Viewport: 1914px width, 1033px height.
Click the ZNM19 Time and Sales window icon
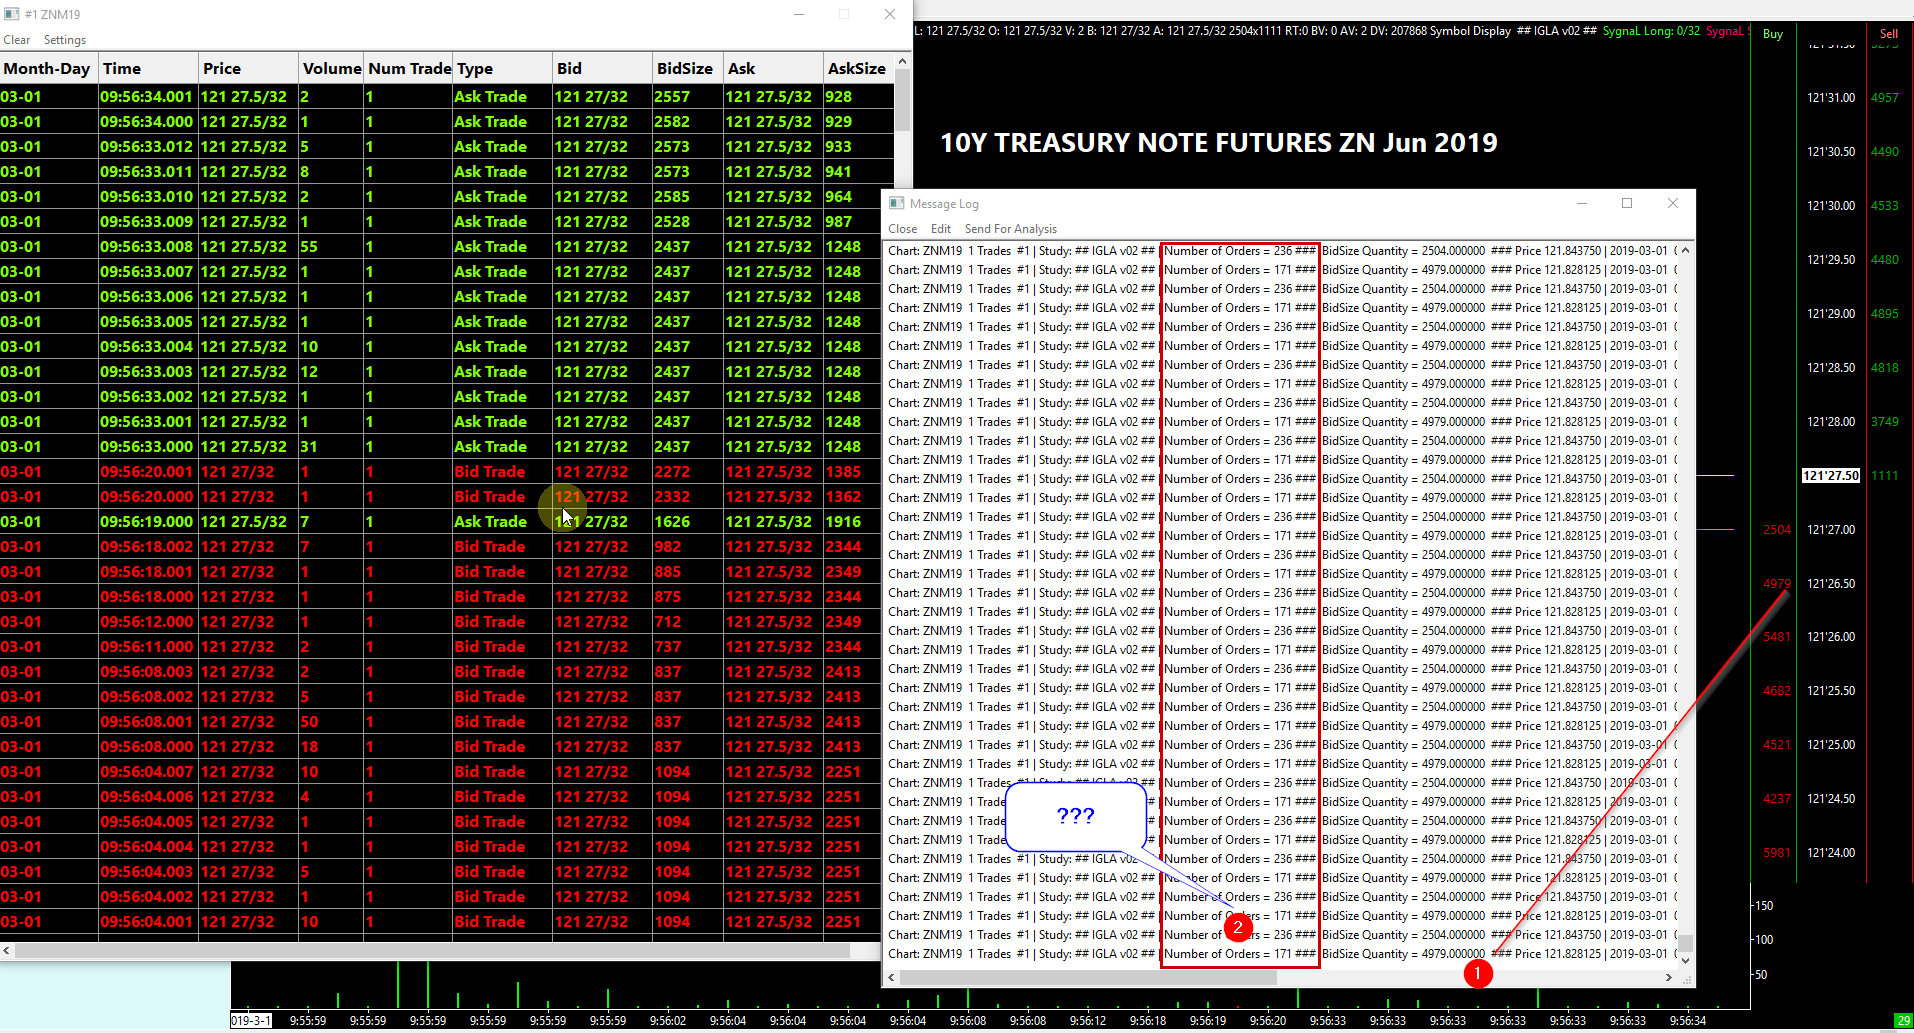point(12,14)
